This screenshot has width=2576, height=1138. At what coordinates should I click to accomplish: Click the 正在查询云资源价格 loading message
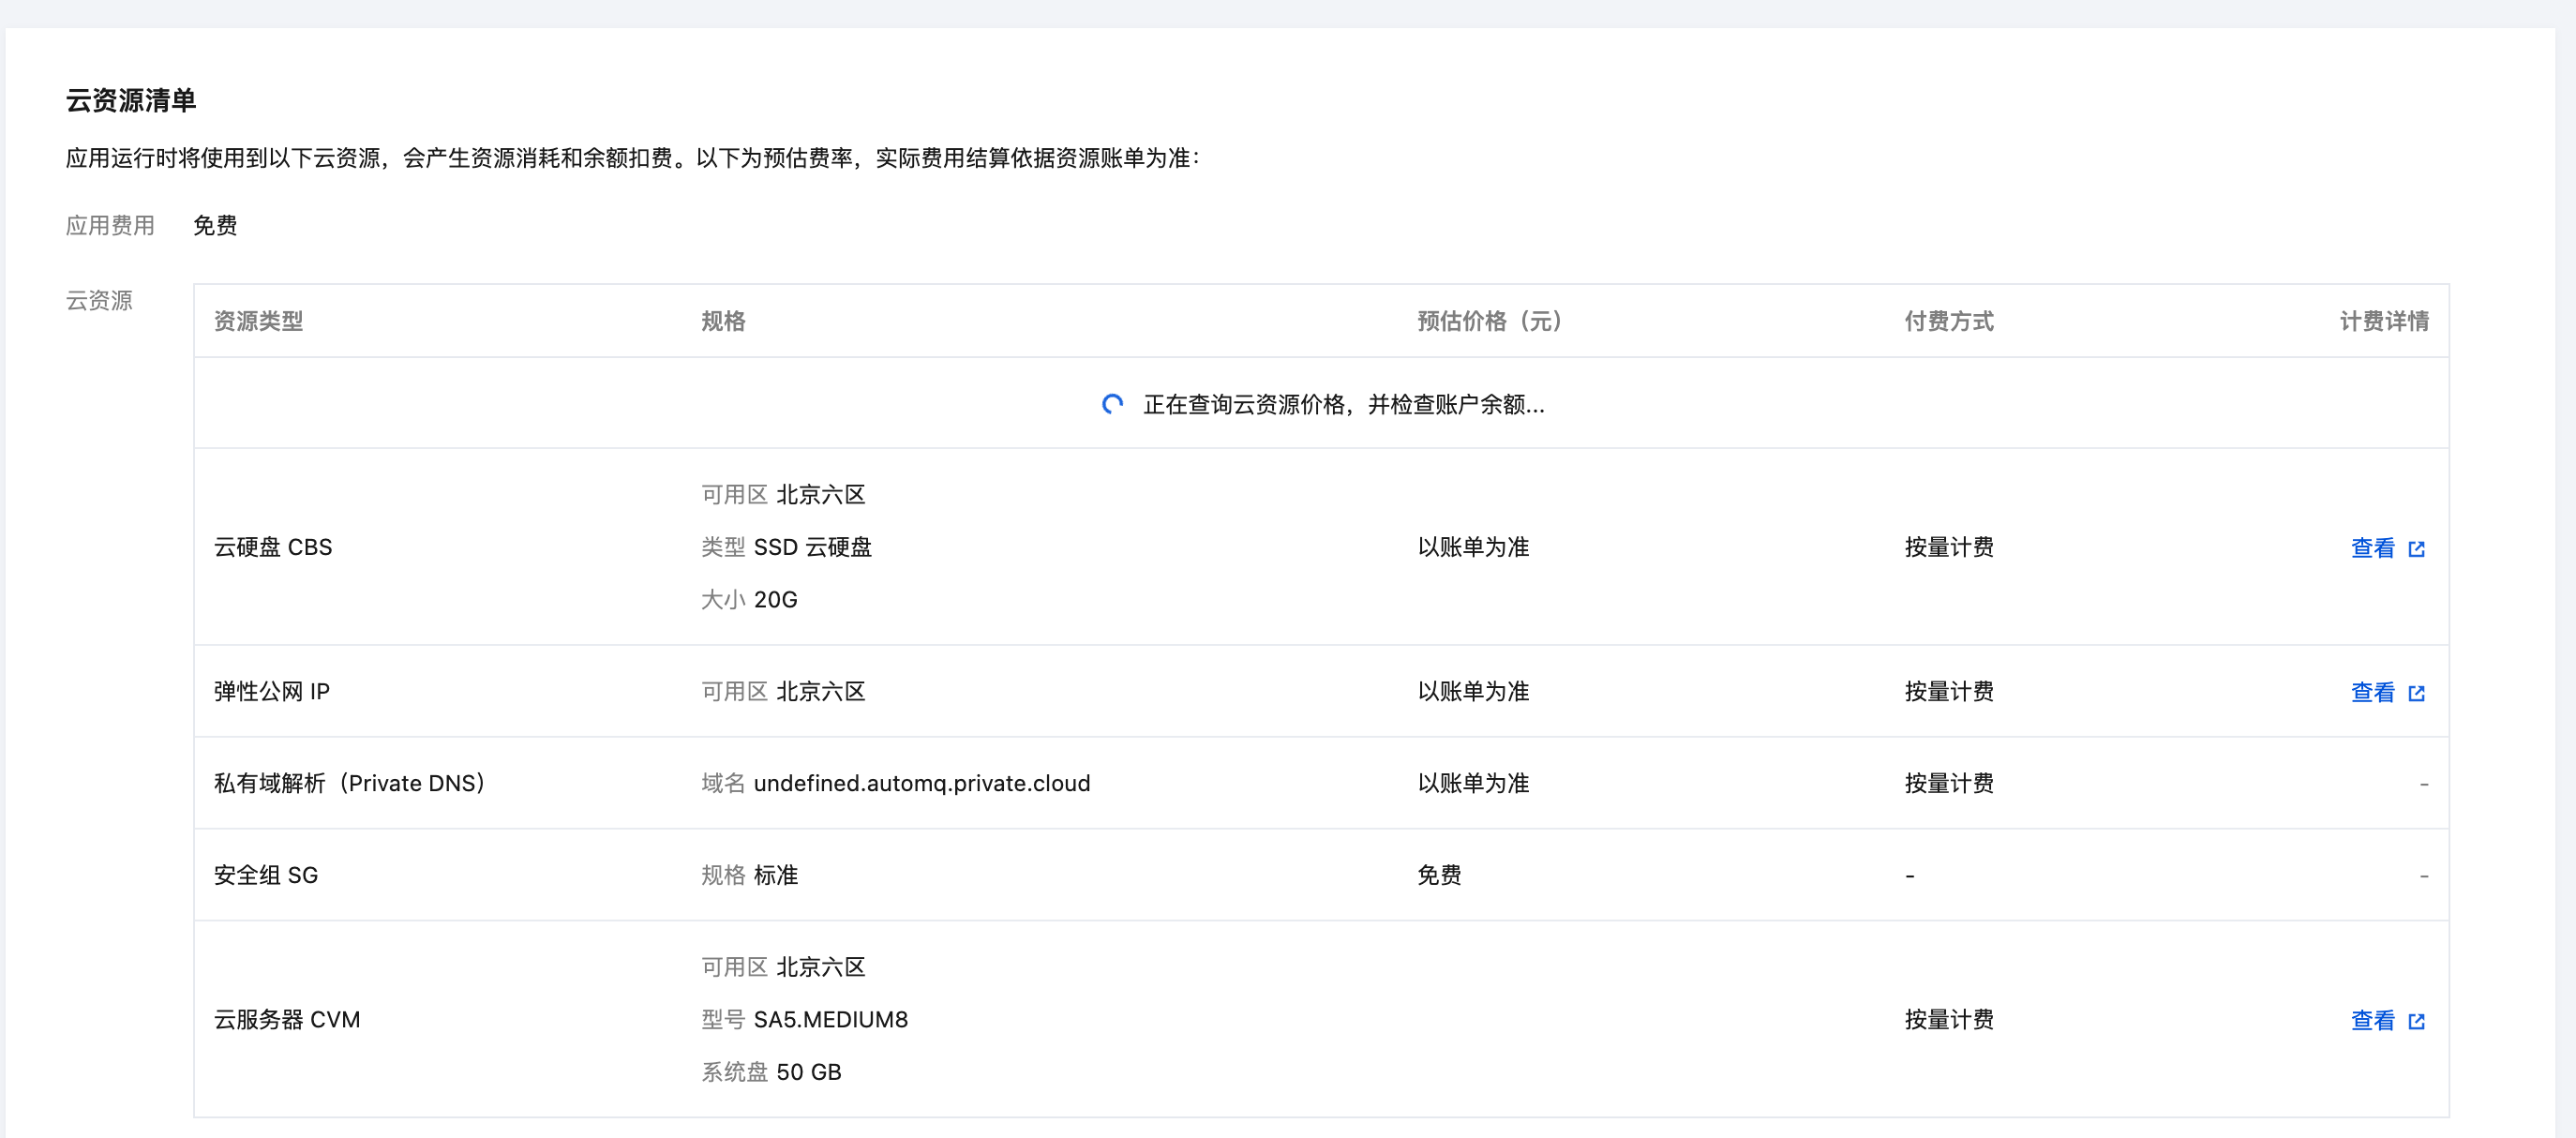[x=1343, y=404]
